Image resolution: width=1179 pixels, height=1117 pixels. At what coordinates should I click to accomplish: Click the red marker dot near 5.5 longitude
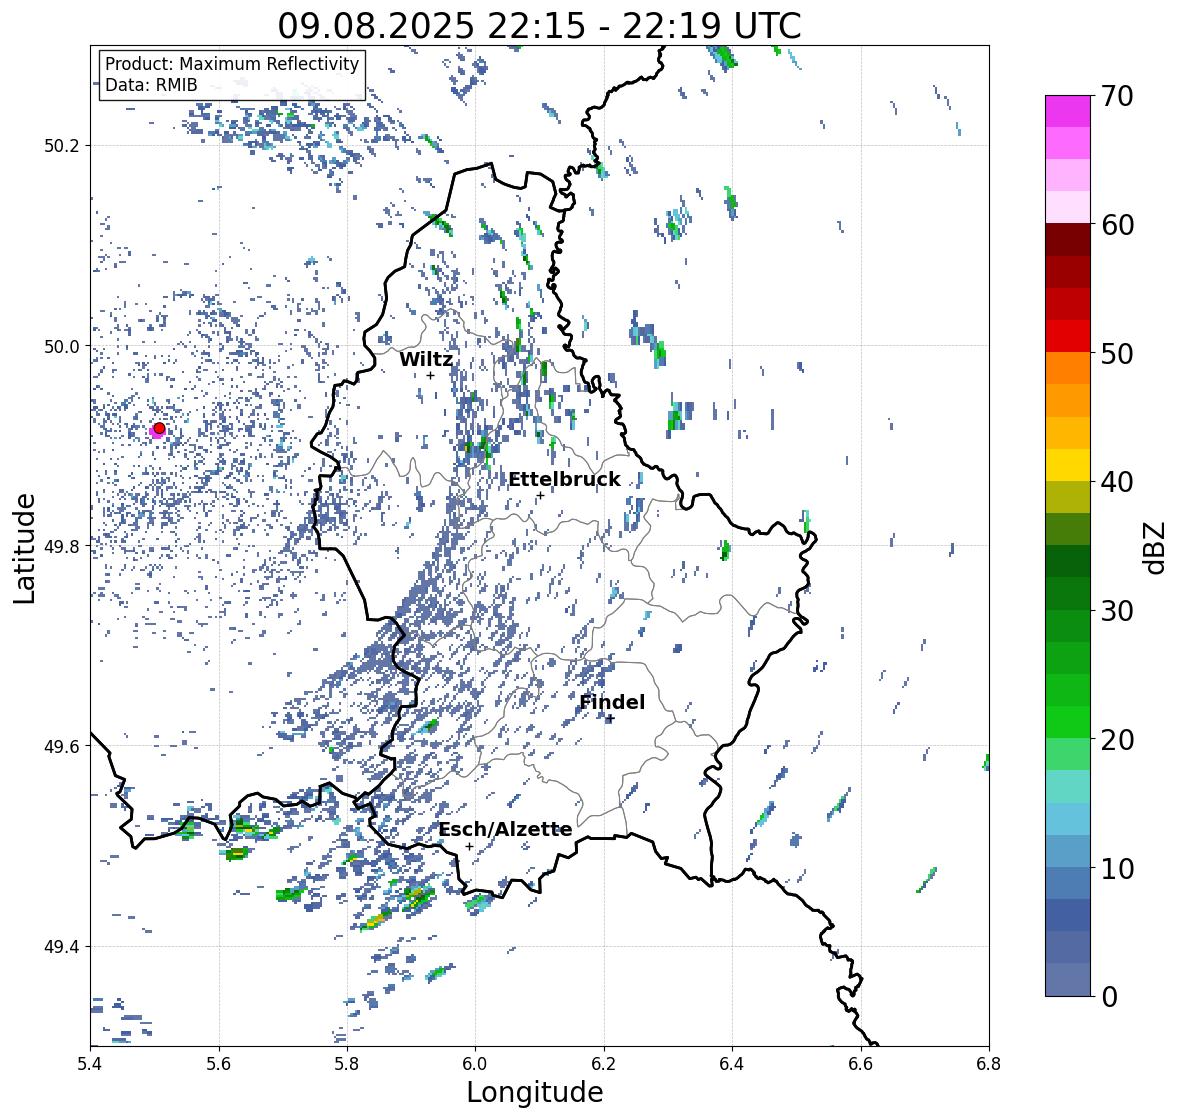click(x=159, y=428)
